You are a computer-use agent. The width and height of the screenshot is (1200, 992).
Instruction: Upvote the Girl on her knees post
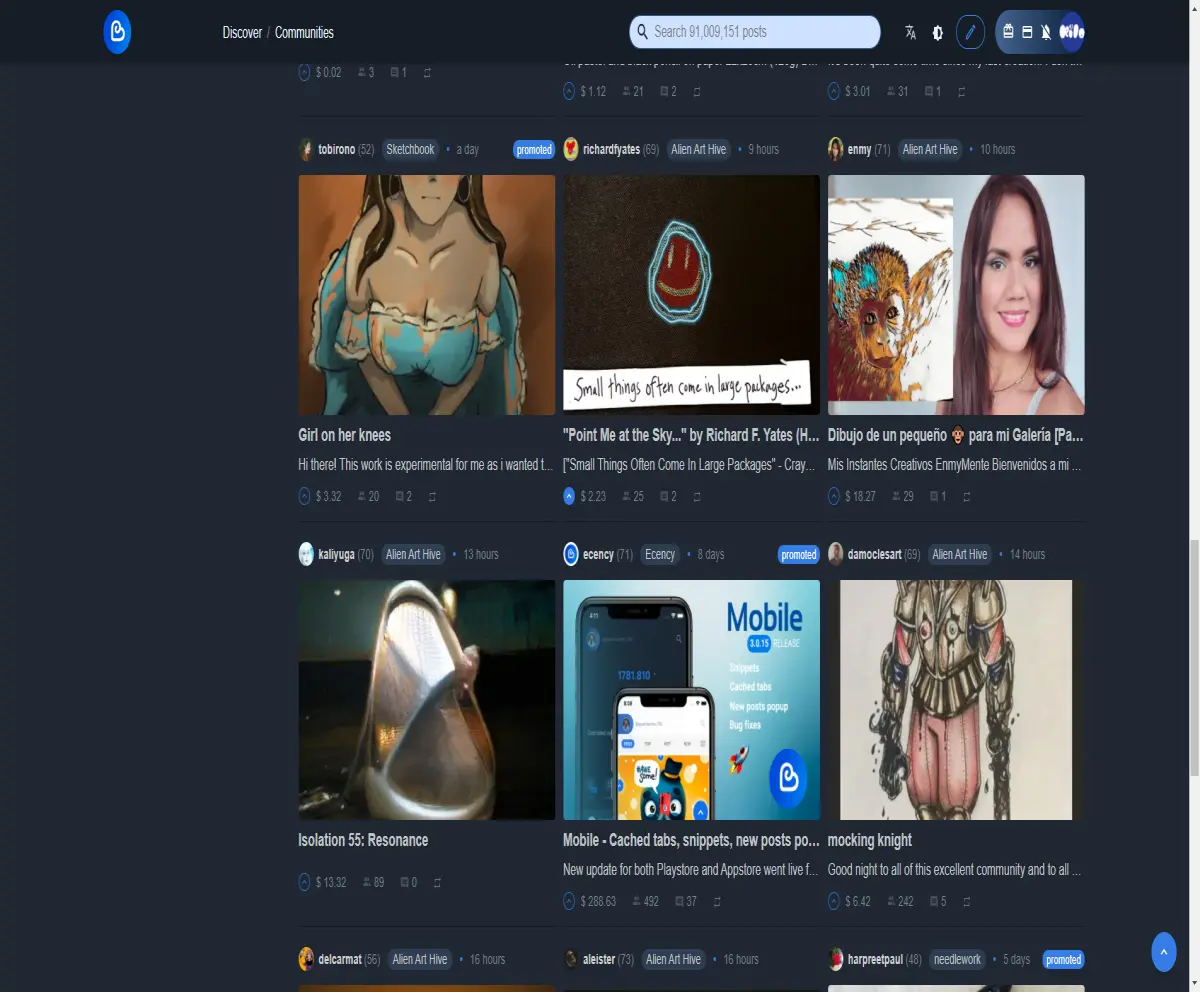tap(304, 496)
